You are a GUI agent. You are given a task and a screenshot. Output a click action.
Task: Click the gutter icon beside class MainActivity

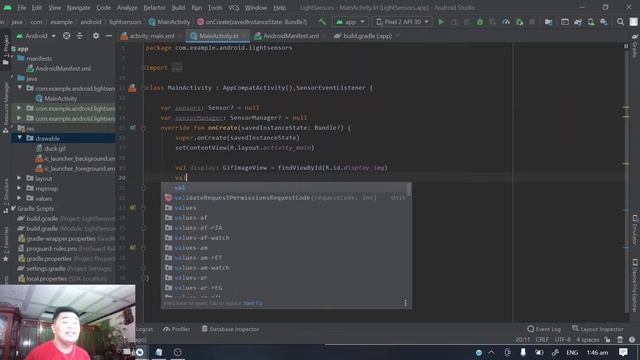132,88
